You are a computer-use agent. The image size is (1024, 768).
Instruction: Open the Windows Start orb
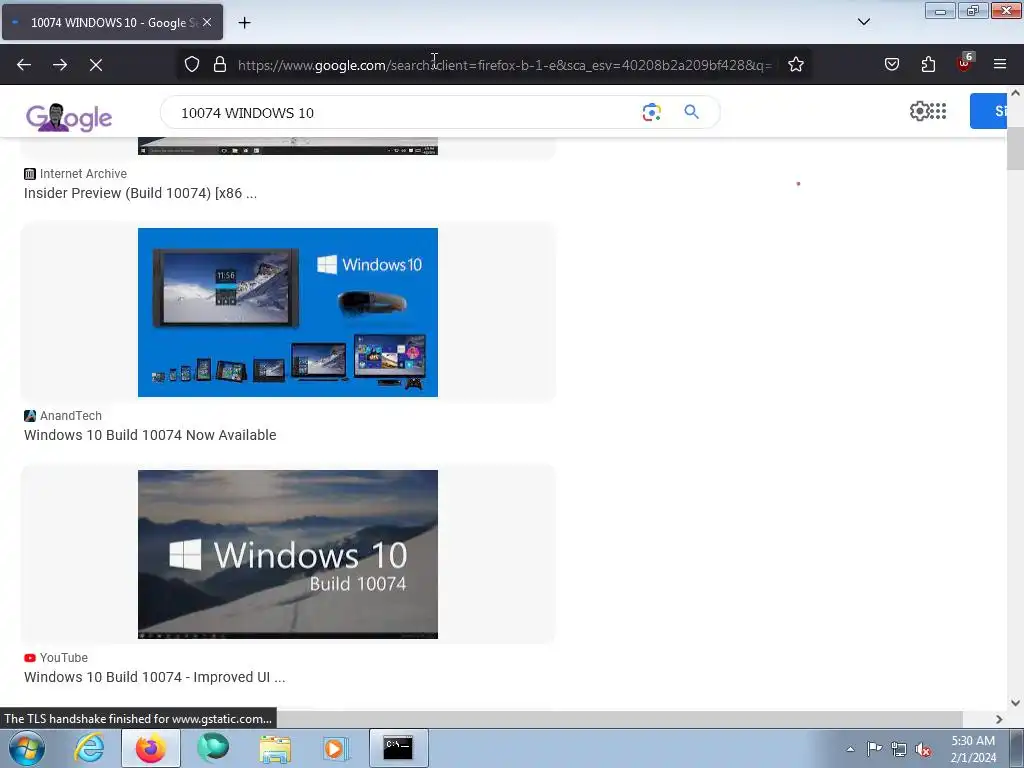coord(27,748)
